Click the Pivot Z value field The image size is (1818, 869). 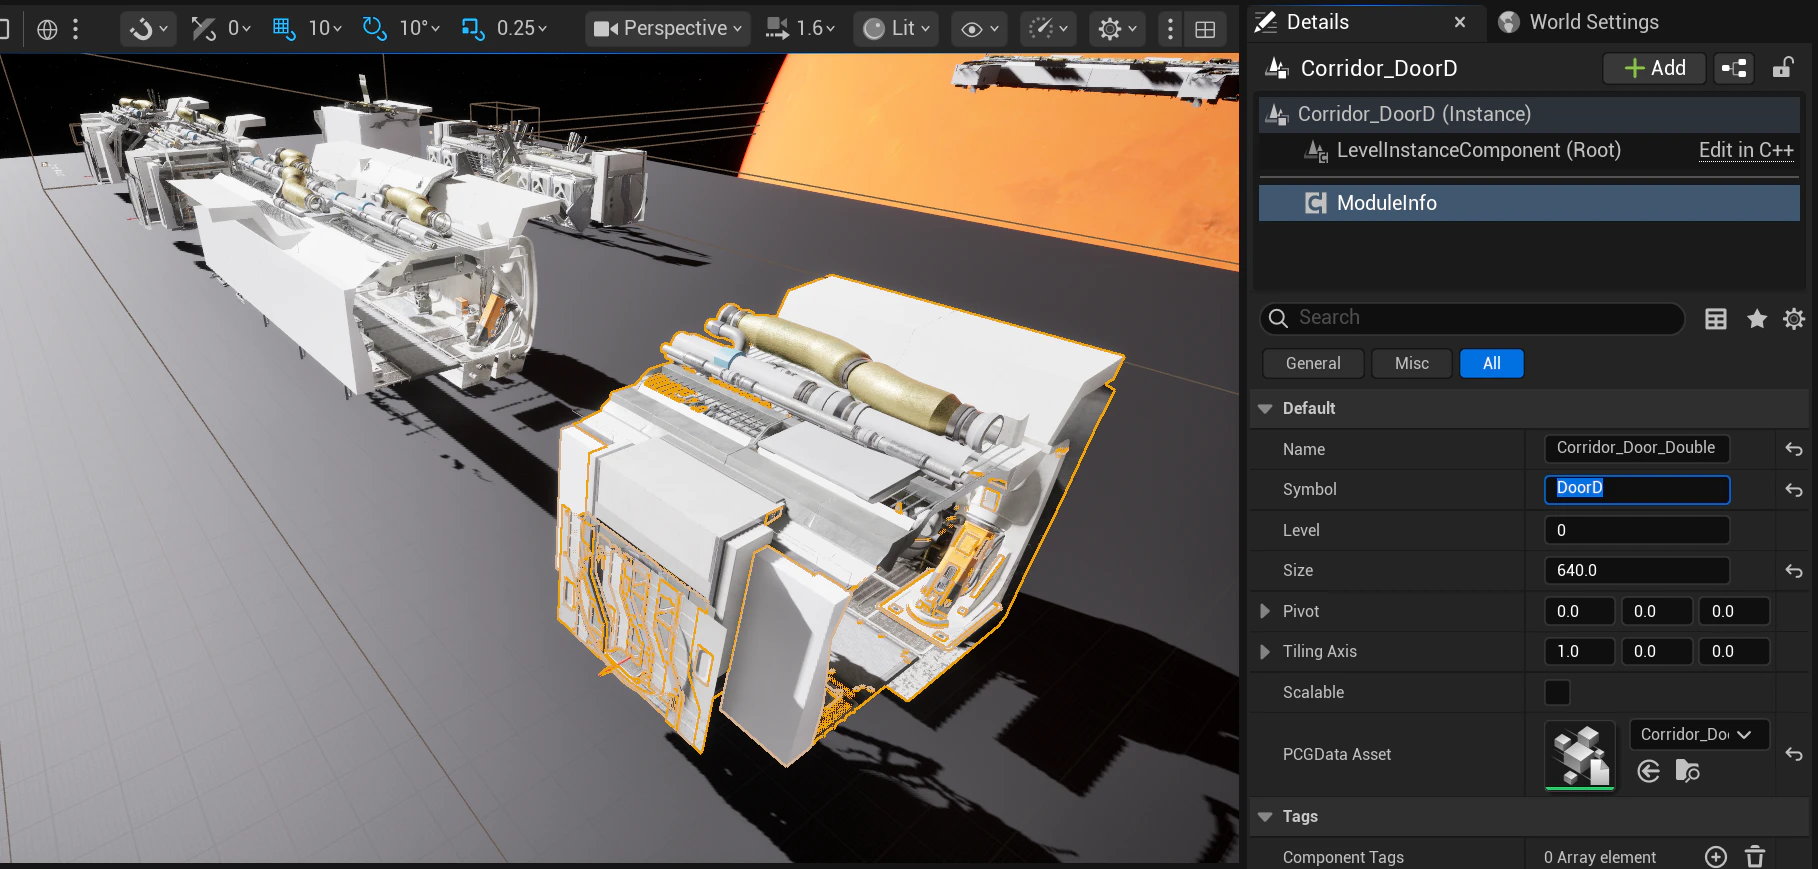point(1735,611)
